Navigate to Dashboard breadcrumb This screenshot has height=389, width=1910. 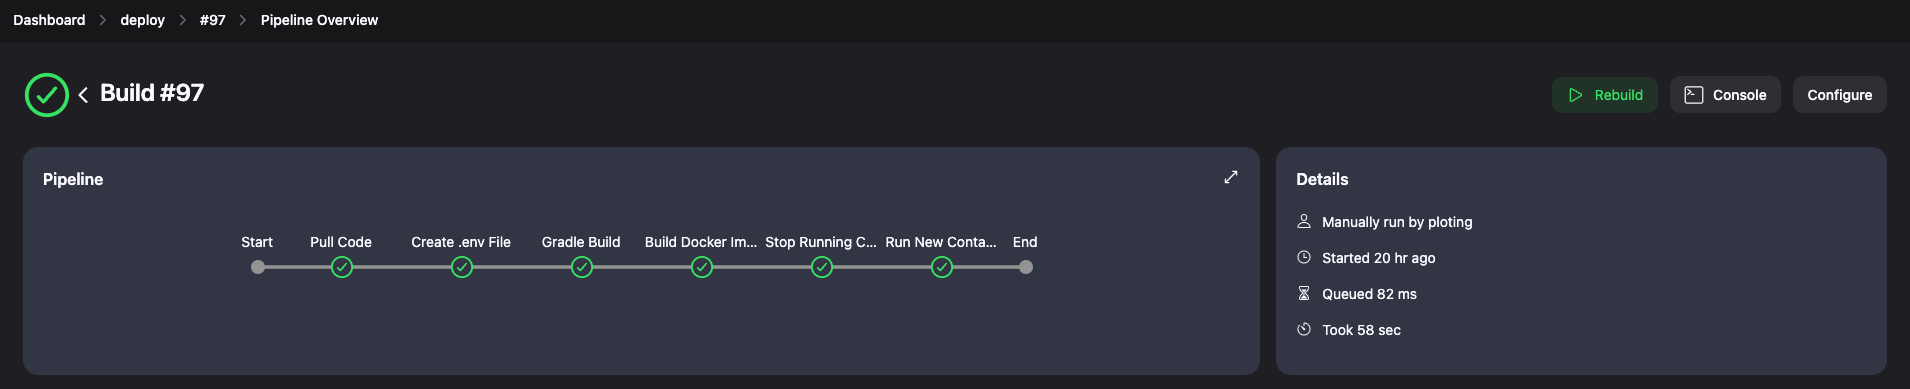coord(49,20)
